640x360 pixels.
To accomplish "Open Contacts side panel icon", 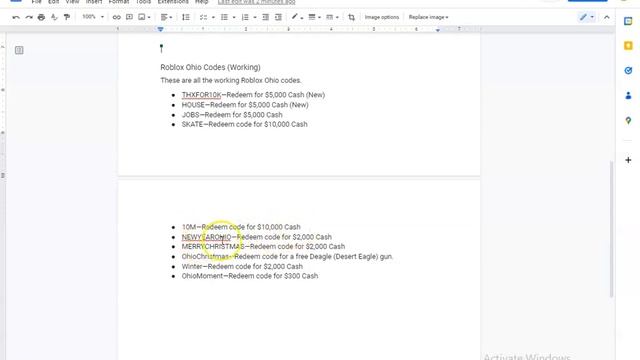I will point(628,96).
